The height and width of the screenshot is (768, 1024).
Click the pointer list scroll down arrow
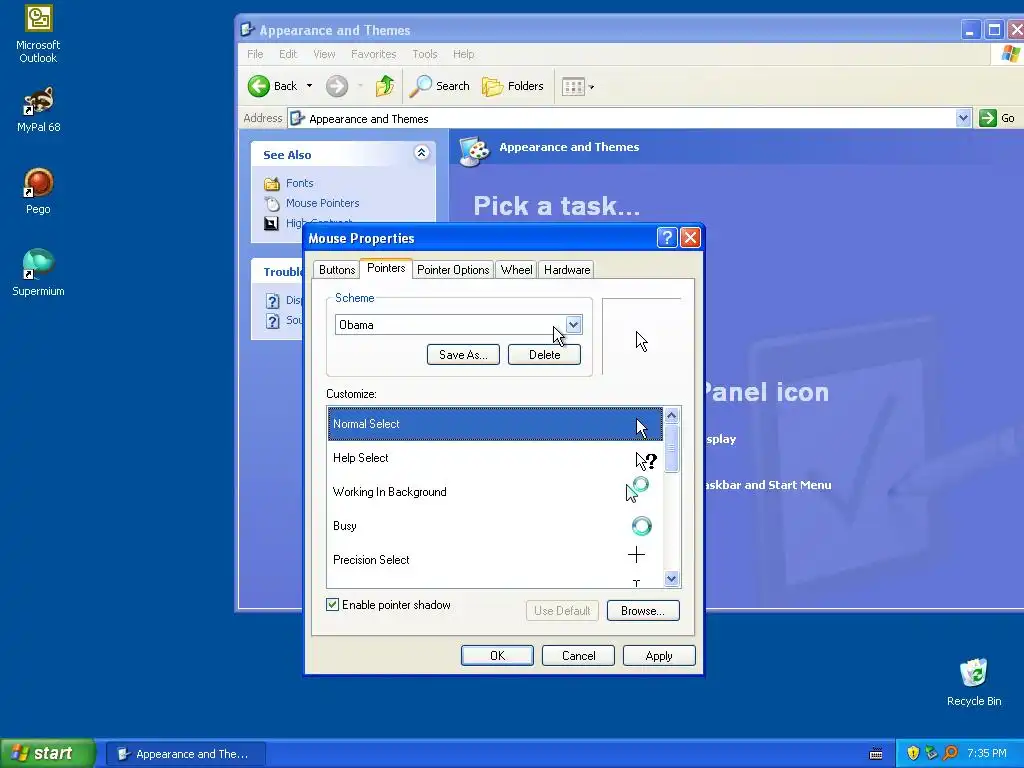[671, 579]
